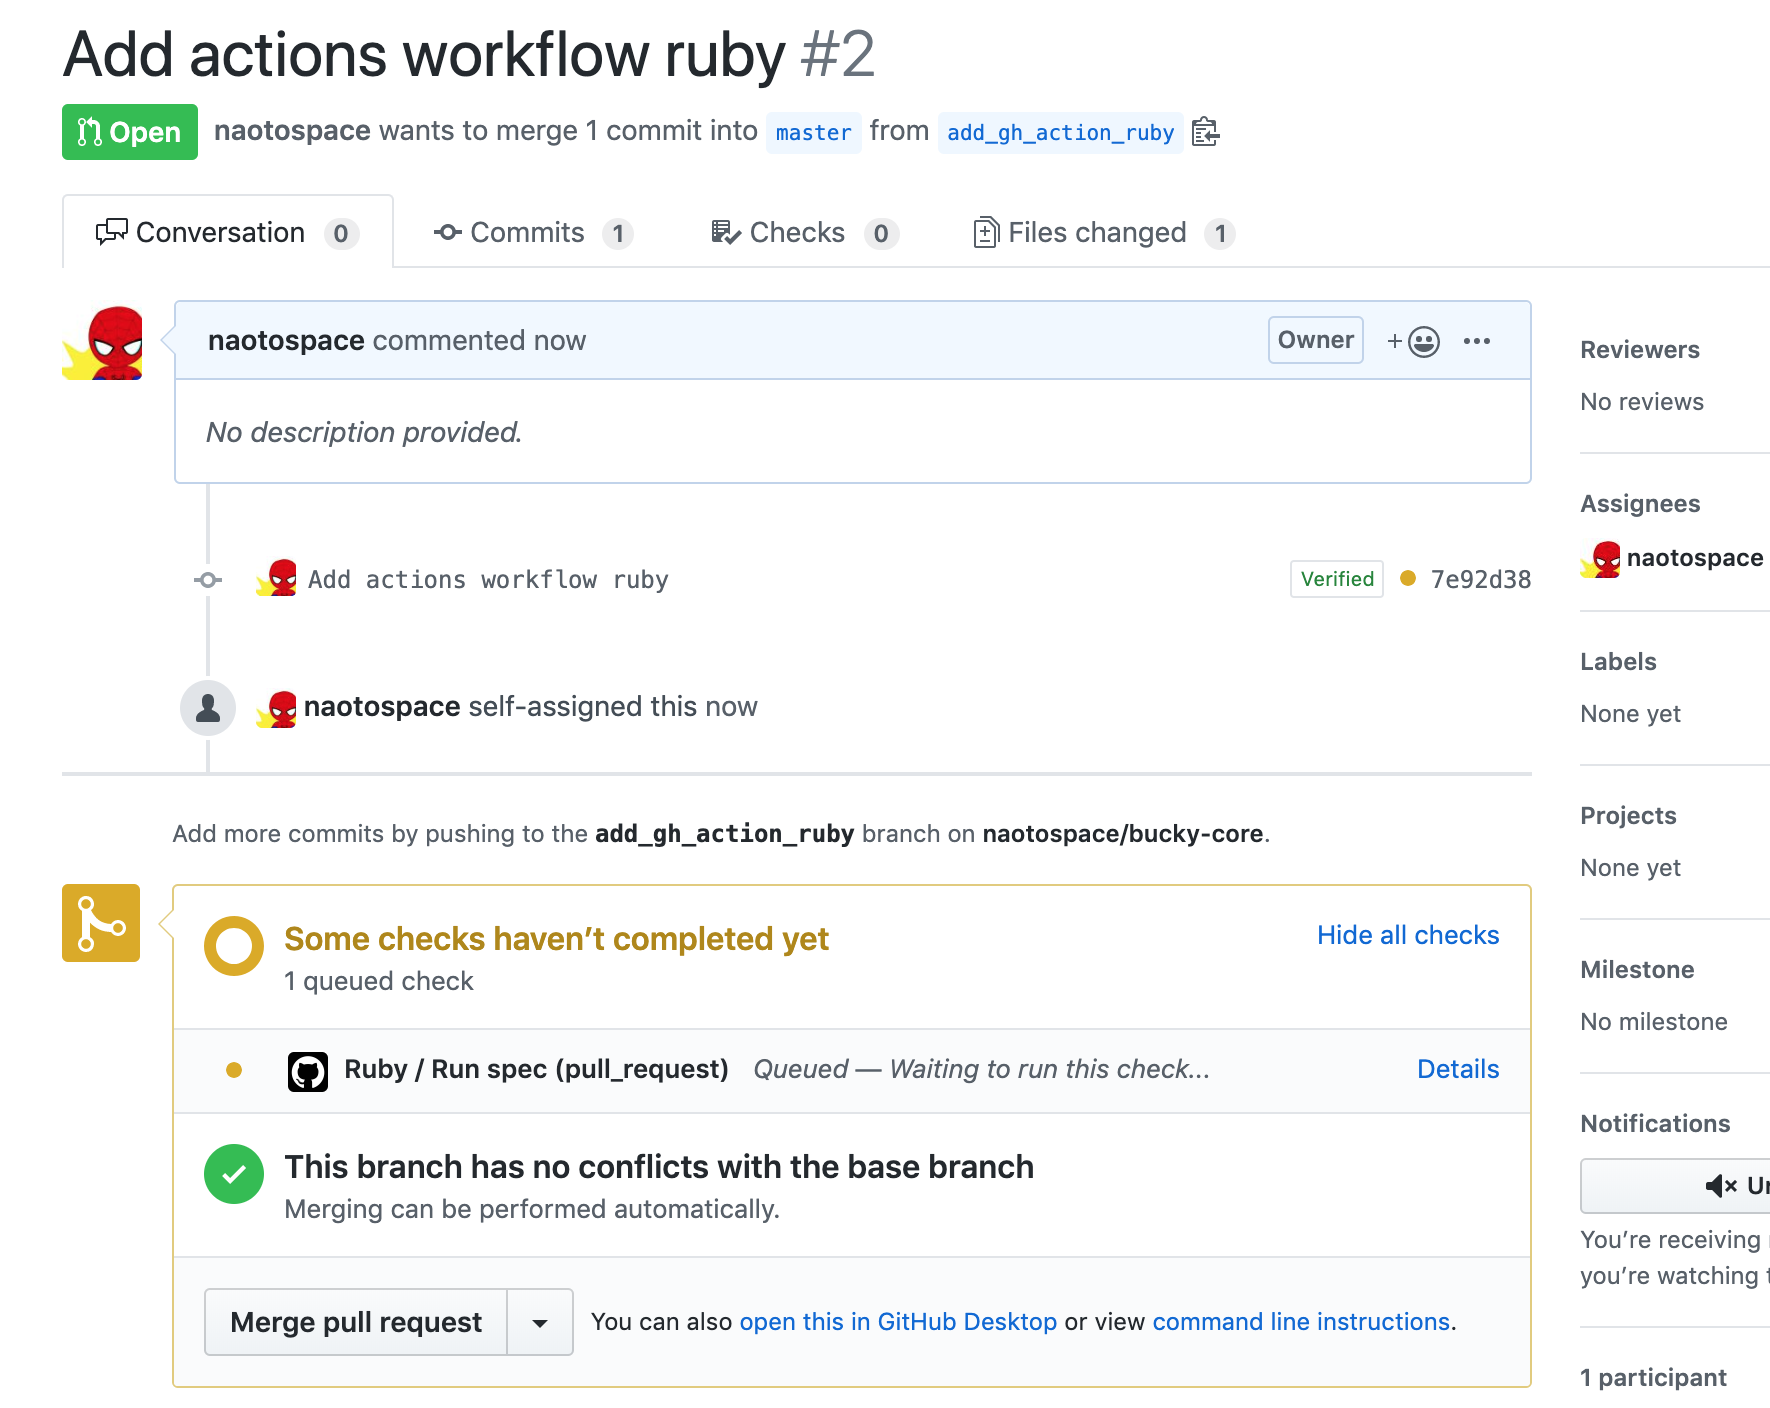The image size is (1770, 1408).
Task: Open the commit Add actions workflow ruby
Action: click(x=488, y=580)
